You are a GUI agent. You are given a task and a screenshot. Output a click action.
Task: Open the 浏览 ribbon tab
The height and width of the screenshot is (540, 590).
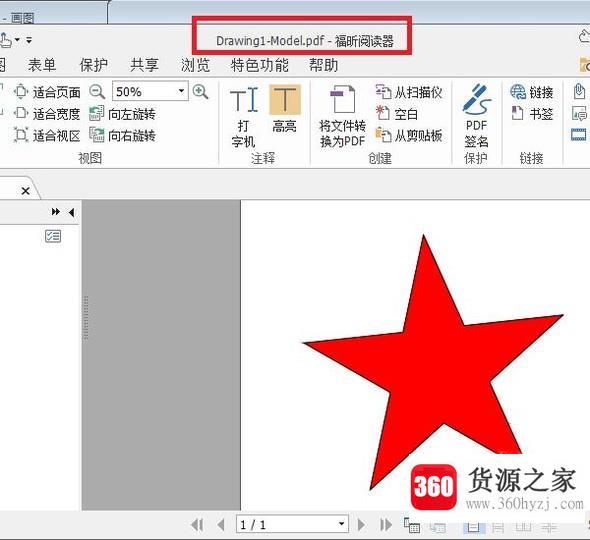coord(195,65)
